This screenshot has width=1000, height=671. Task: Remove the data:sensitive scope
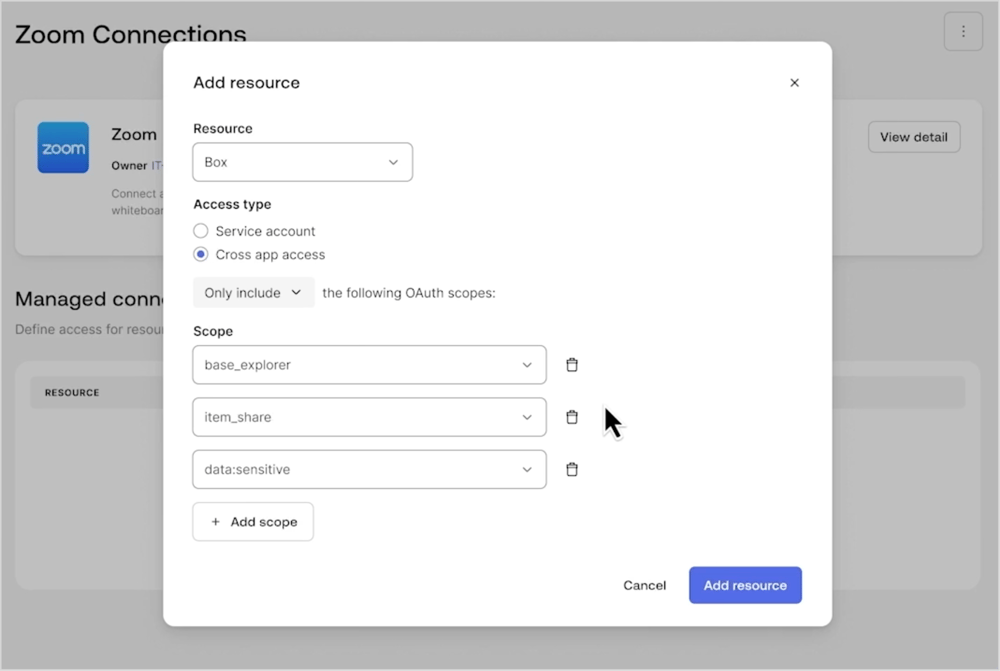click(x=571, y=469)
